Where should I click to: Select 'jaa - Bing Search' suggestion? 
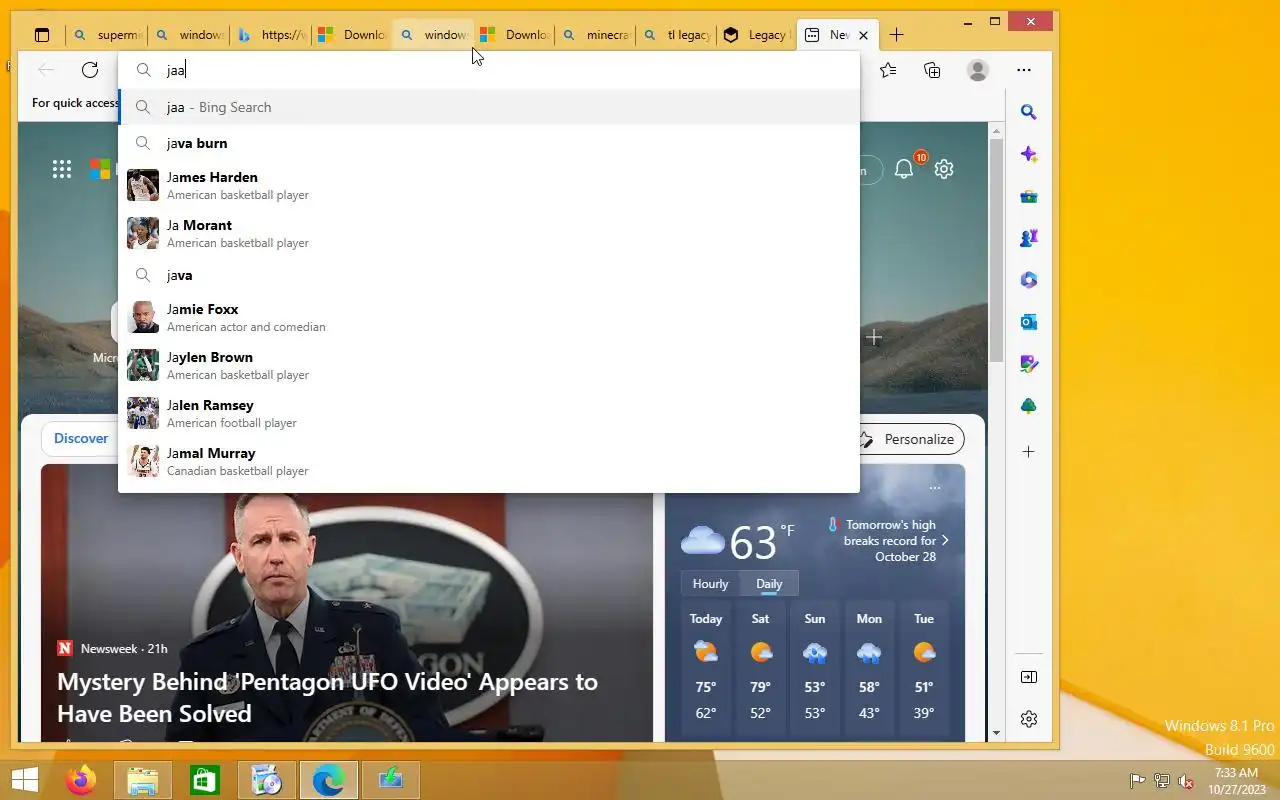click(x=489, y=107)
